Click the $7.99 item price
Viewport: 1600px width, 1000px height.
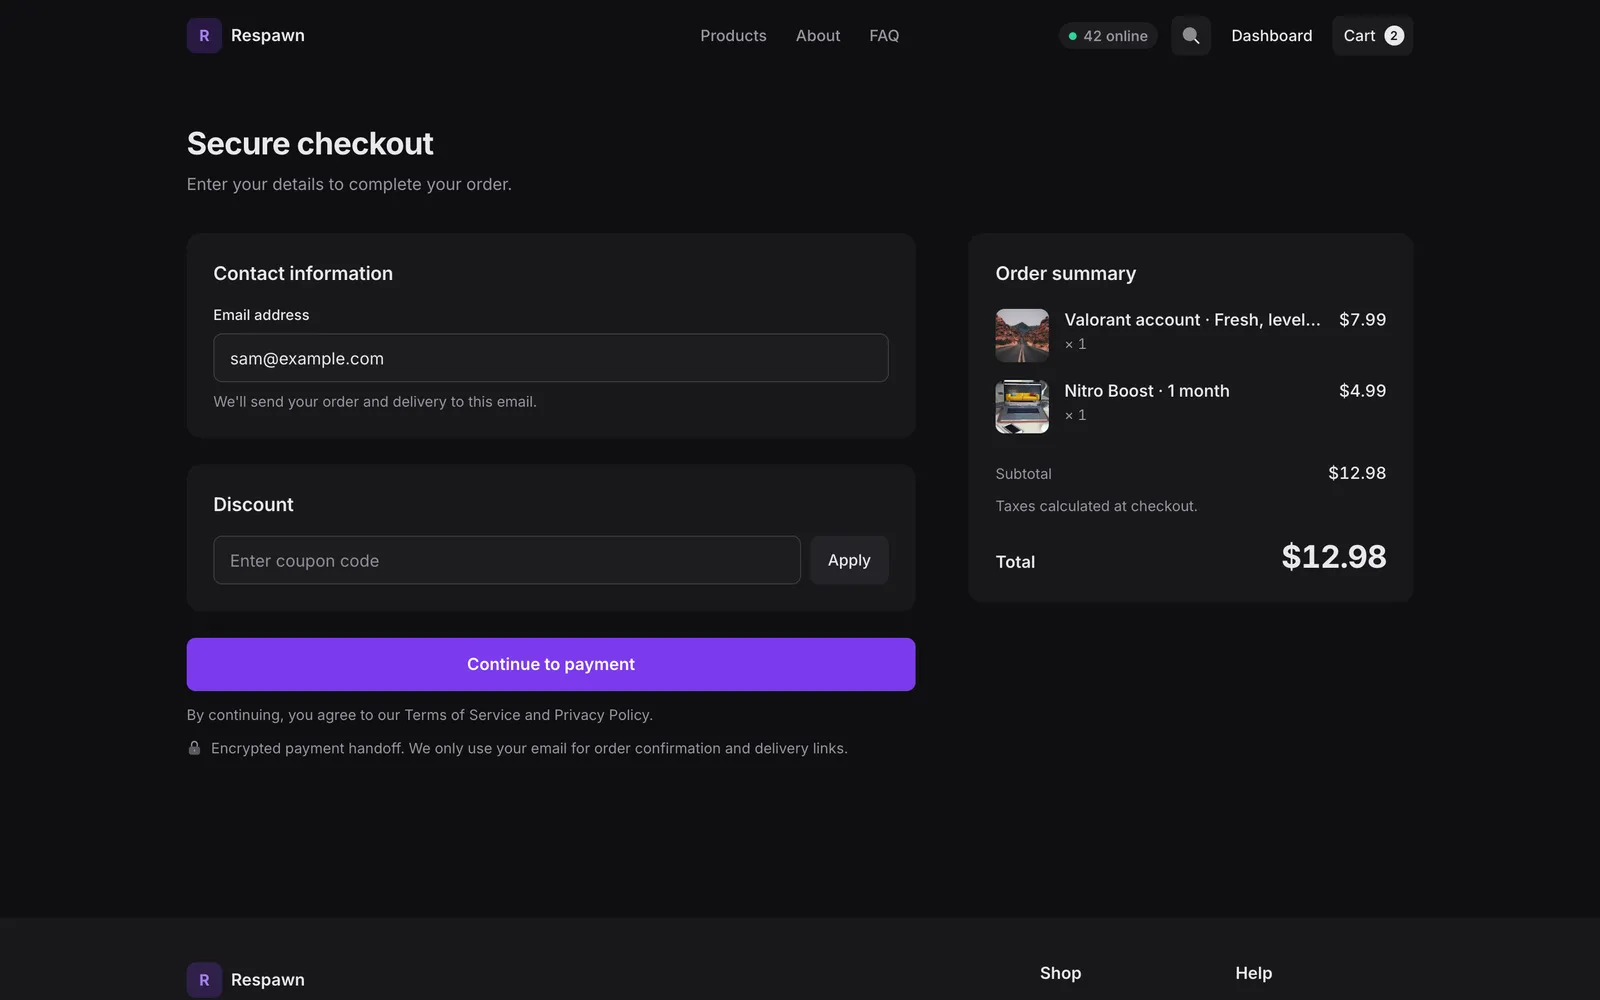[1362, 320]
